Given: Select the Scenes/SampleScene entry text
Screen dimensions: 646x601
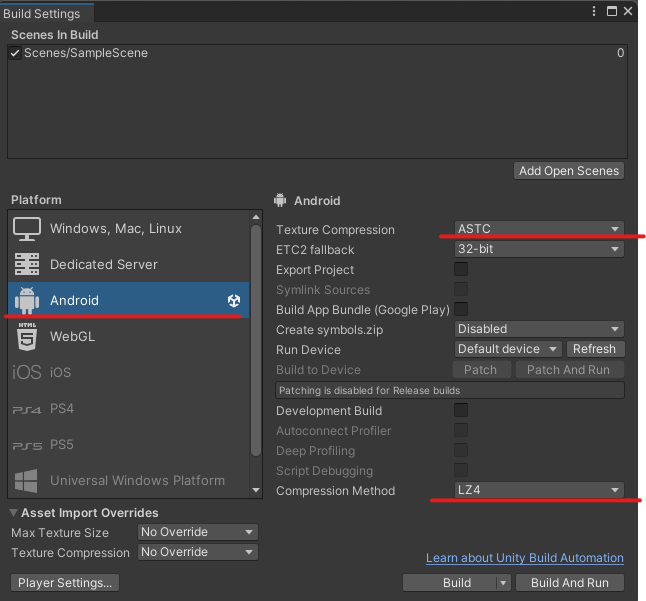Looking at the screenshot, I should click(x=86, y=53).
